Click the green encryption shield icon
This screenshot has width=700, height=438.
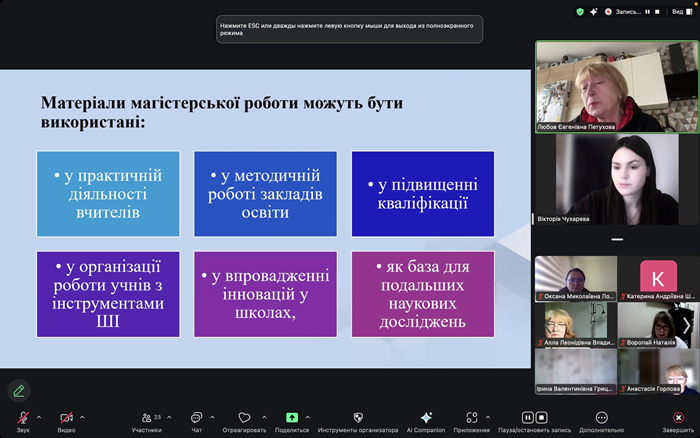tap(580, 11)
